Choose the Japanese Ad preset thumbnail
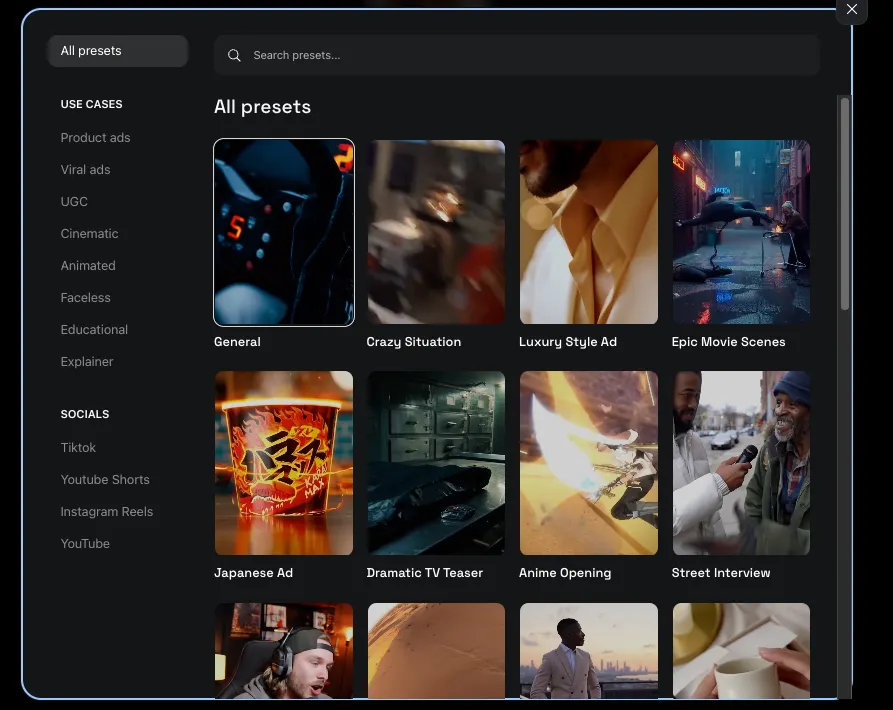893x710 pixels. click(284, 463)
